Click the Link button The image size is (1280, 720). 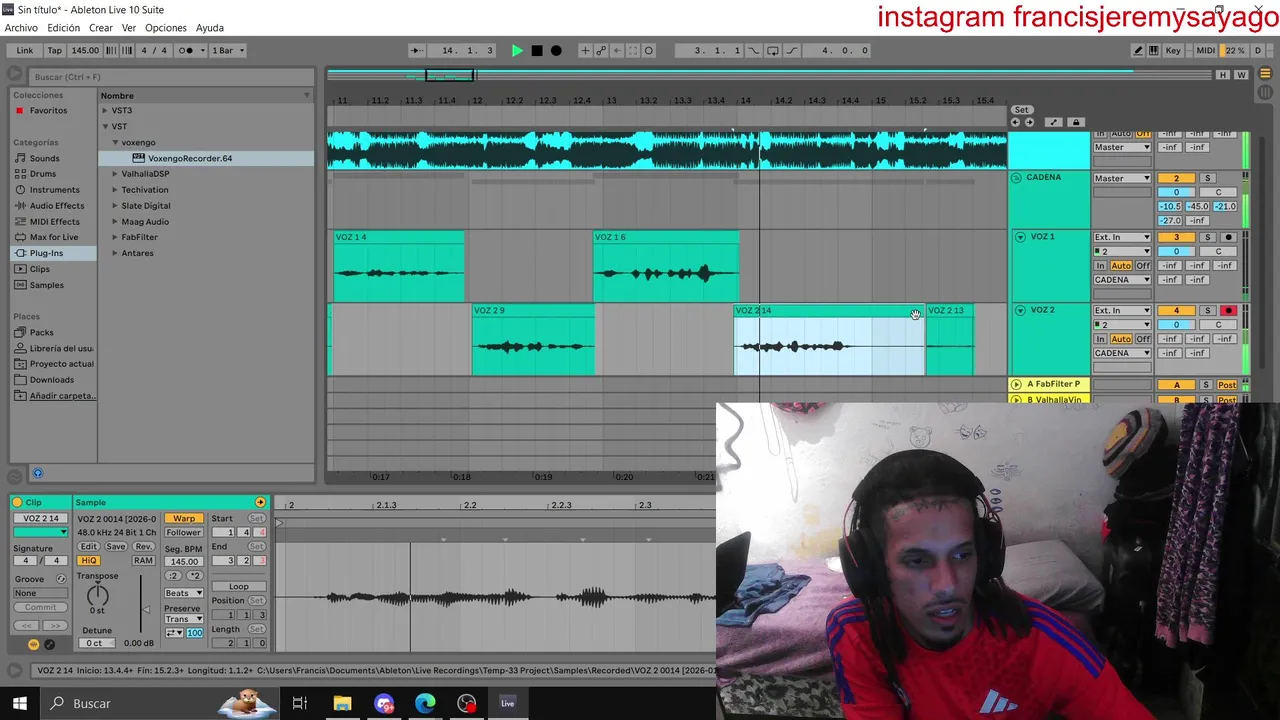24,50
